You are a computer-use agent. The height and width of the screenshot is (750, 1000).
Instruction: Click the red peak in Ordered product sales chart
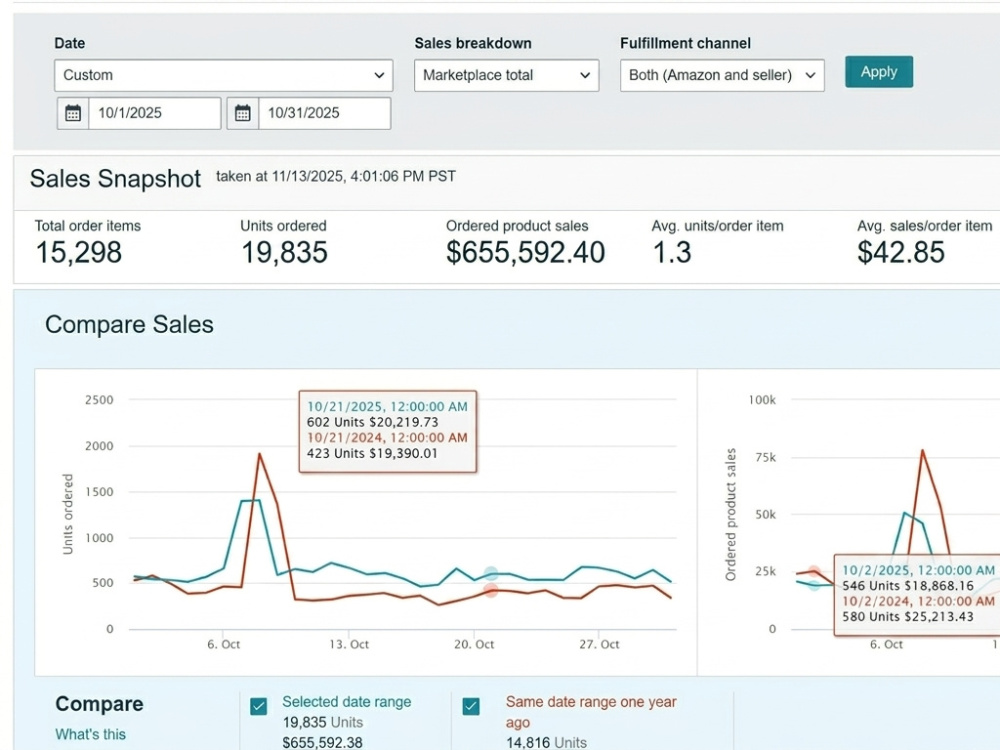[x=922, y=450]
